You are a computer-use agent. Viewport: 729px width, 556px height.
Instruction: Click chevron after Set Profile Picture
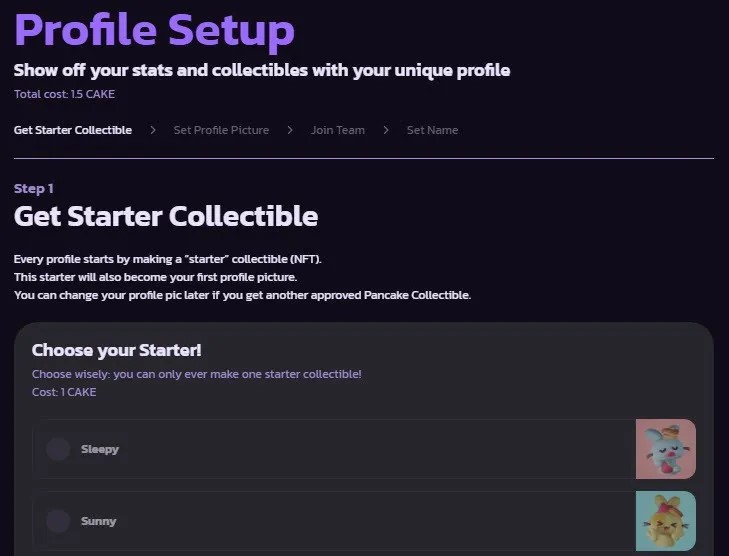pos(290,130)
